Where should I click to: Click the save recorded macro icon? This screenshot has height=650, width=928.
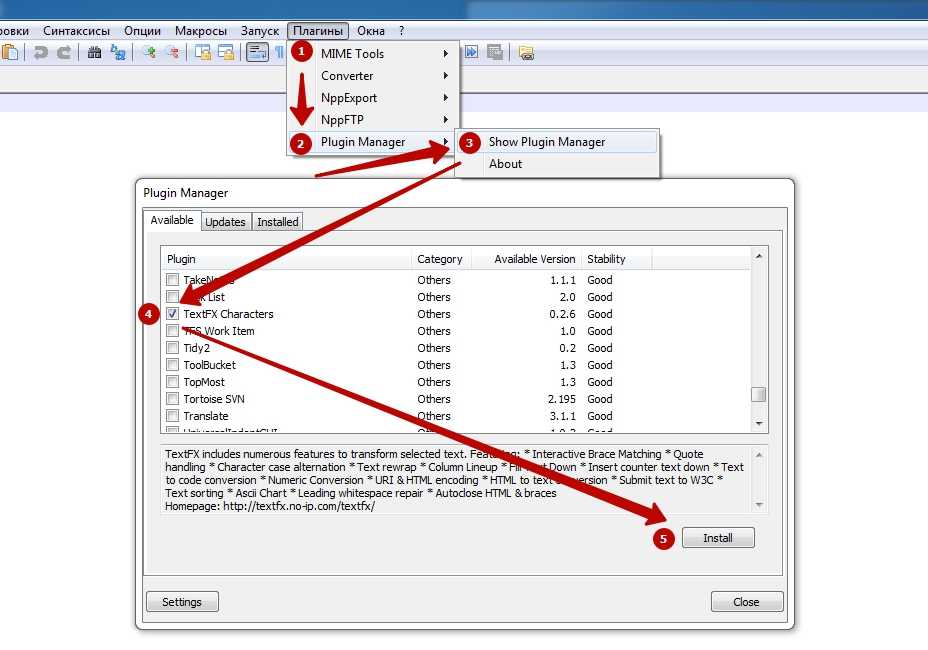(x=495, y=52)
